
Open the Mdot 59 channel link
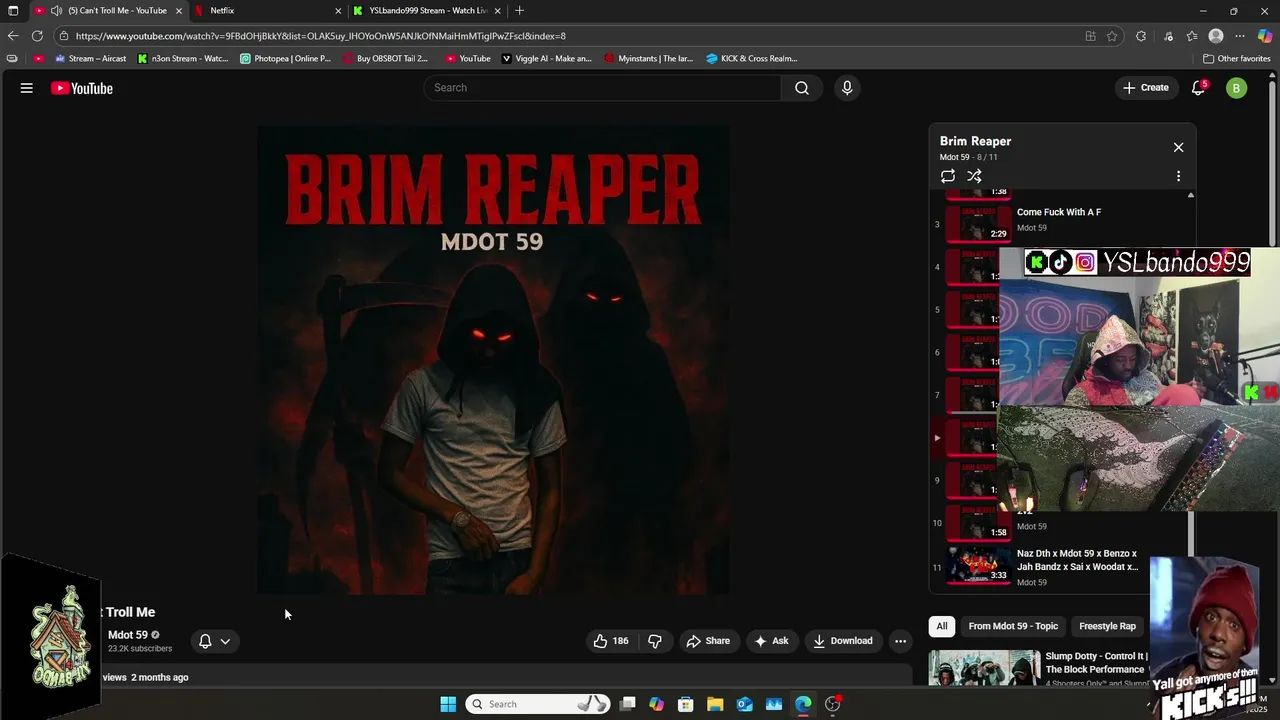pyautogui.click(x=128, y=635)
